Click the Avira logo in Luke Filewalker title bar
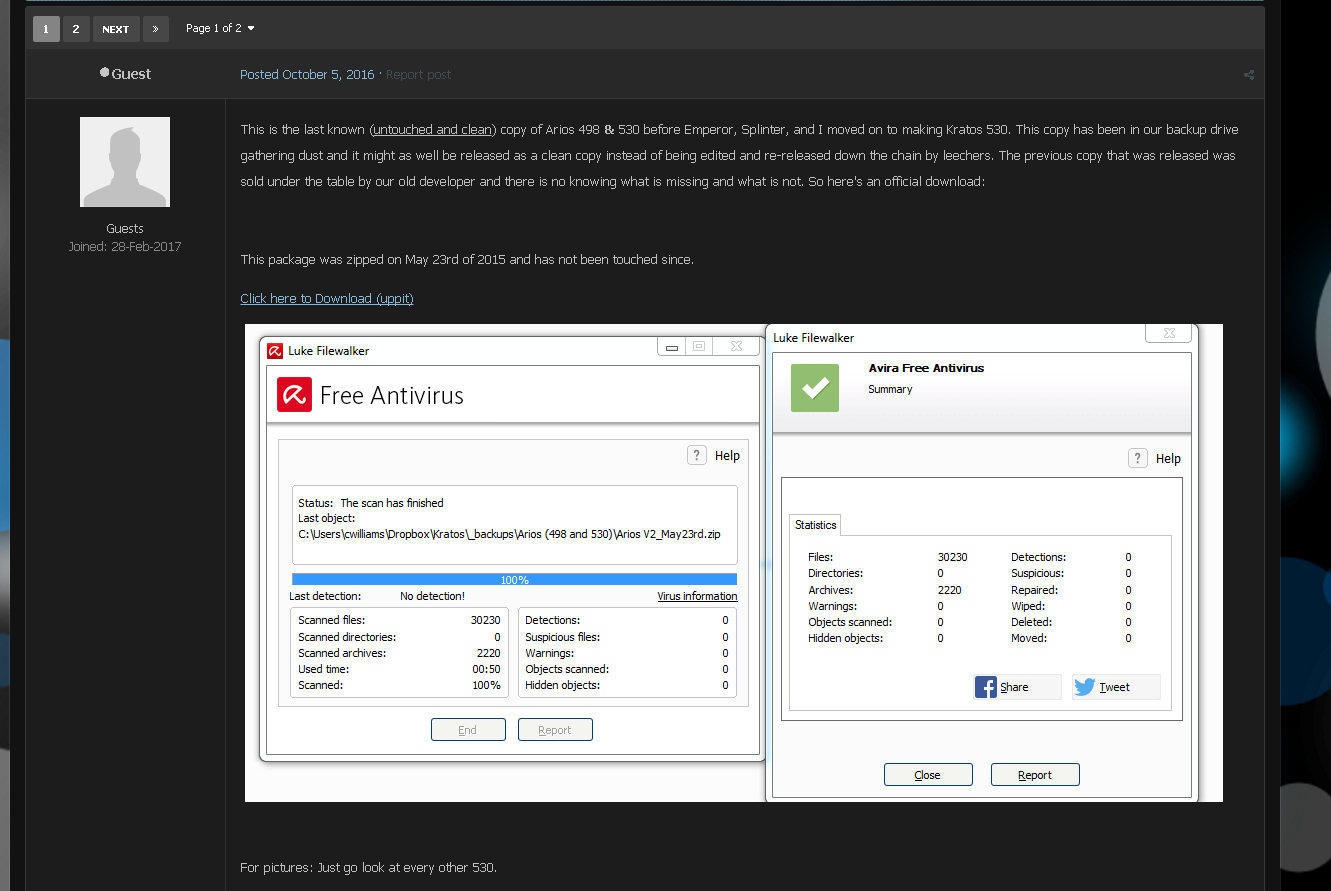 (275, 351)
